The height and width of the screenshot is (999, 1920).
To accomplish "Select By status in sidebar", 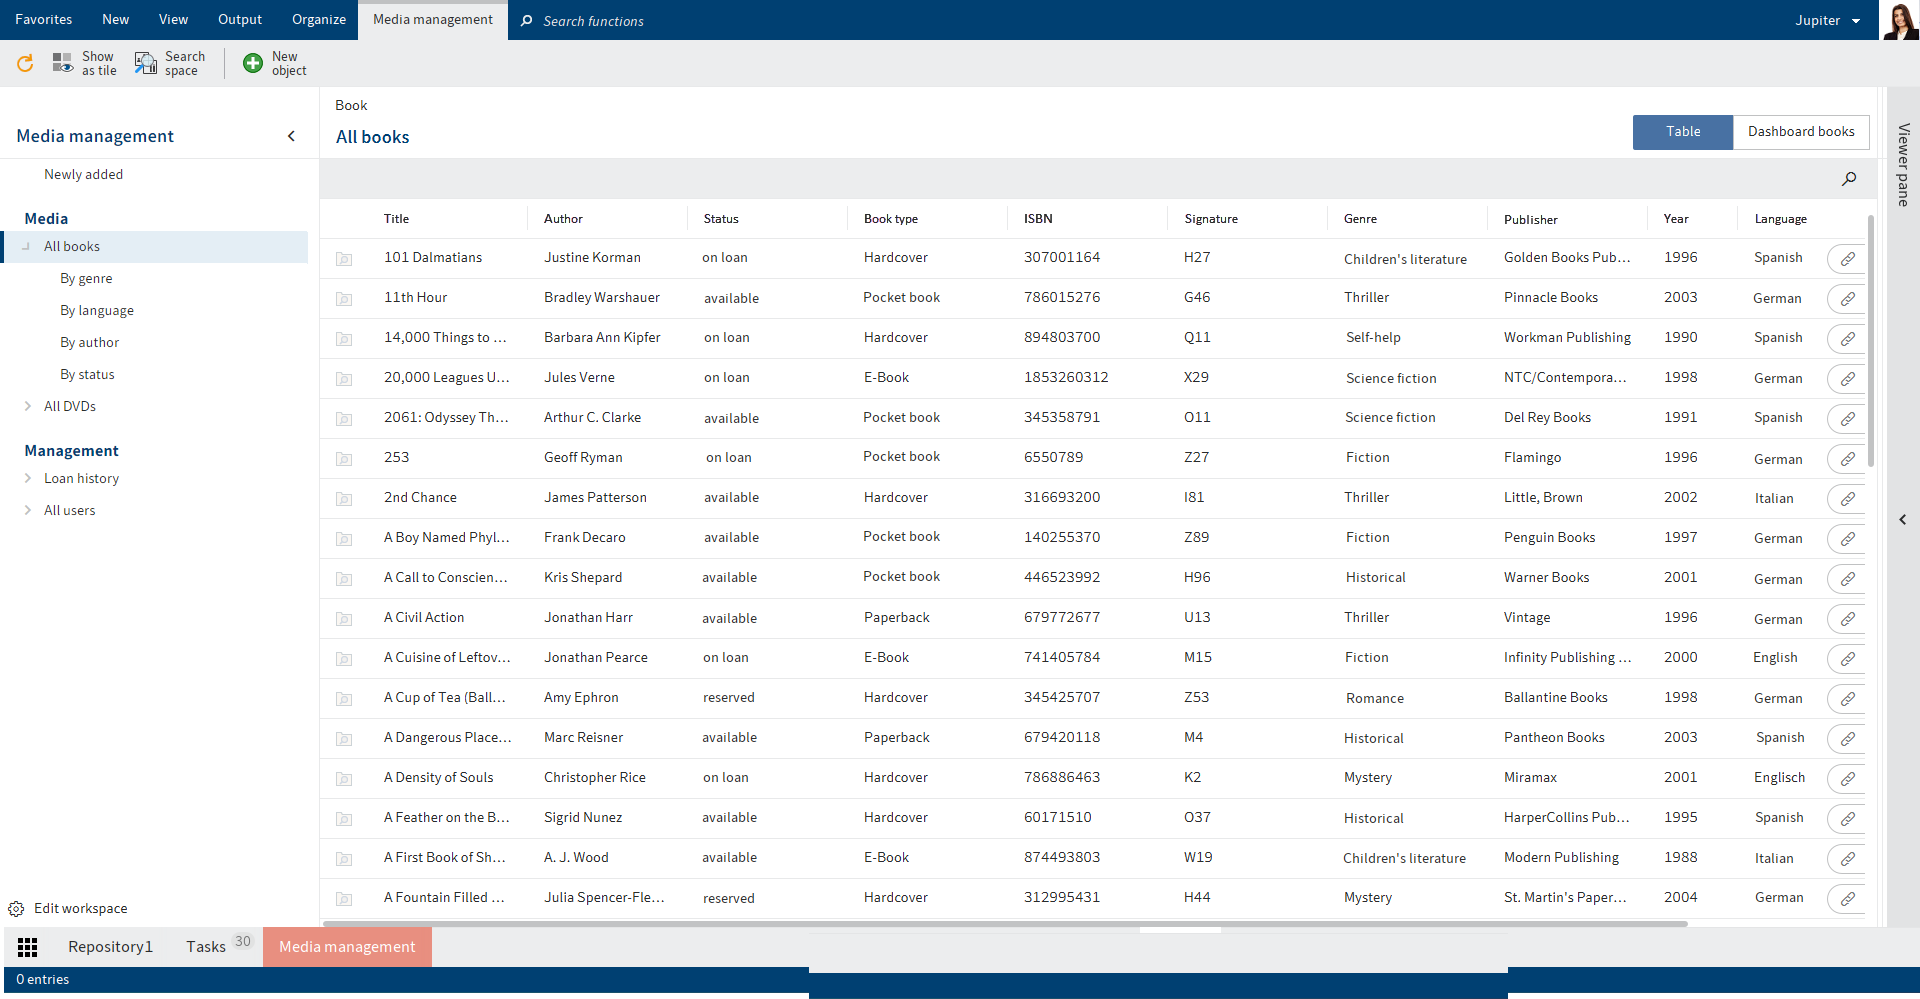I will tap(87, 374).
